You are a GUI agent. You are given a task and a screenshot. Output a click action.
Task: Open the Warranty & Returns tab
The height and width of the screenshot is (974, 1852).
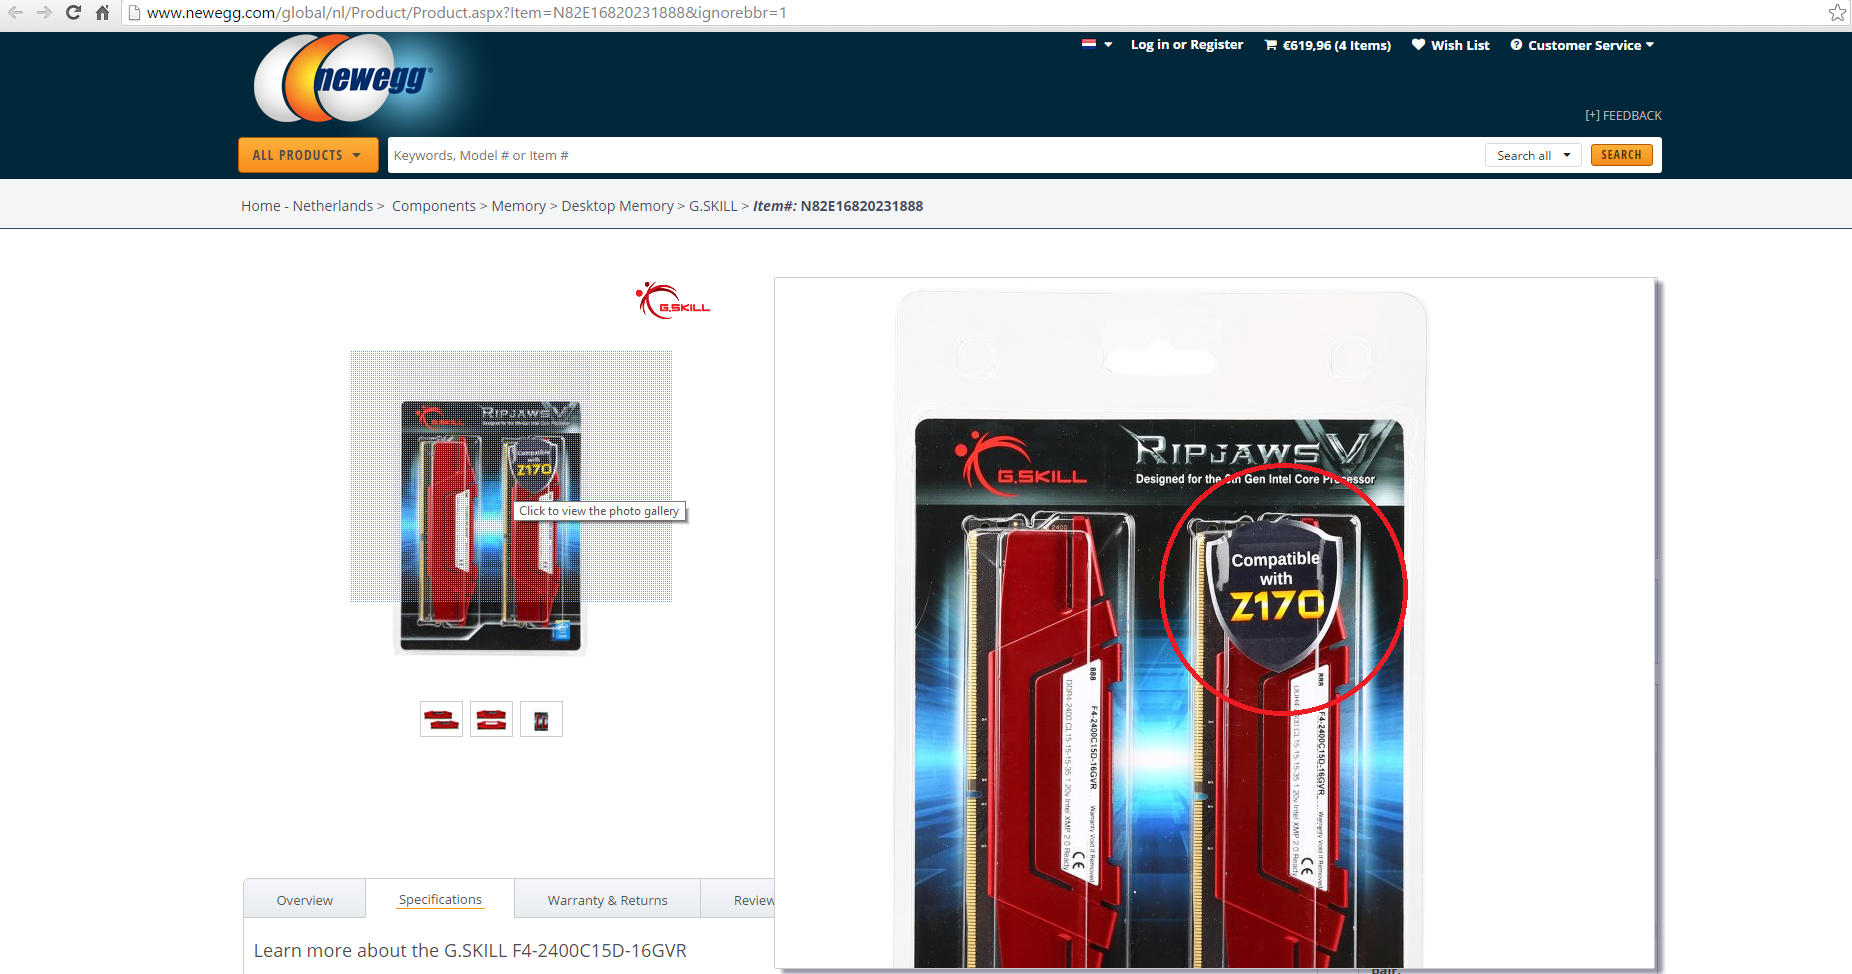point(607,900)
